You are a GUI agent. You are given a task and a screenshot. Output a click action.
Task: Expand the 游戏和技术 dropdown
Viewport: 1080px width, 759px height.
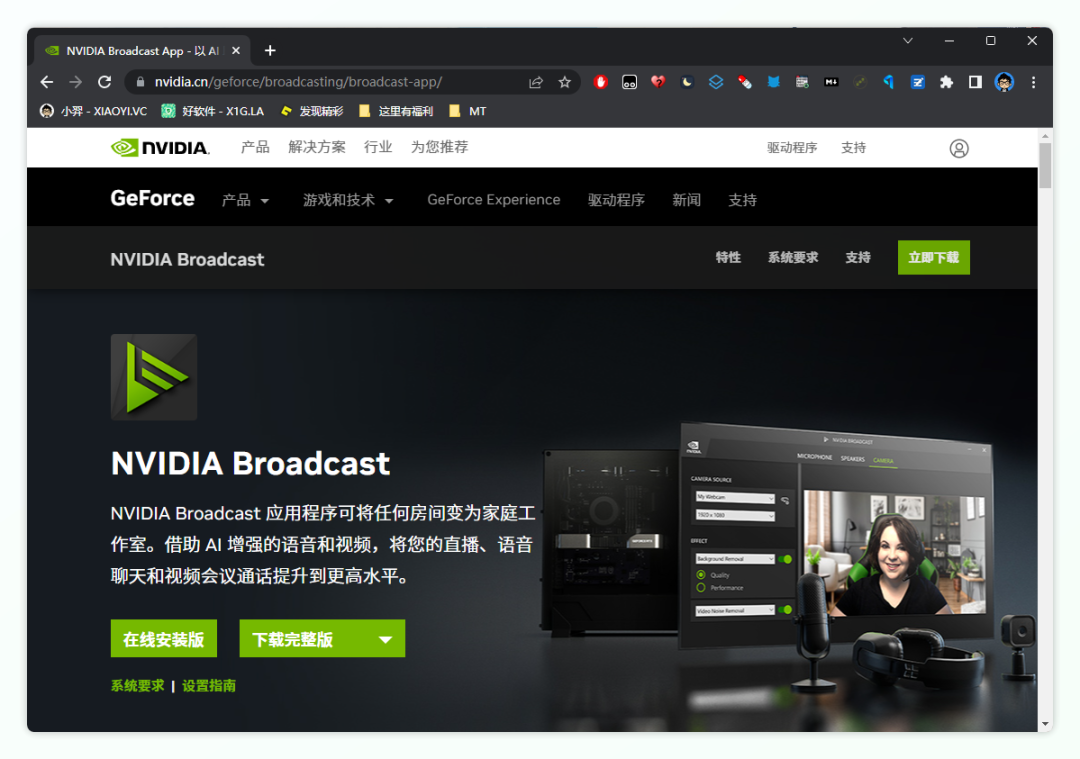tap(349, 200)
